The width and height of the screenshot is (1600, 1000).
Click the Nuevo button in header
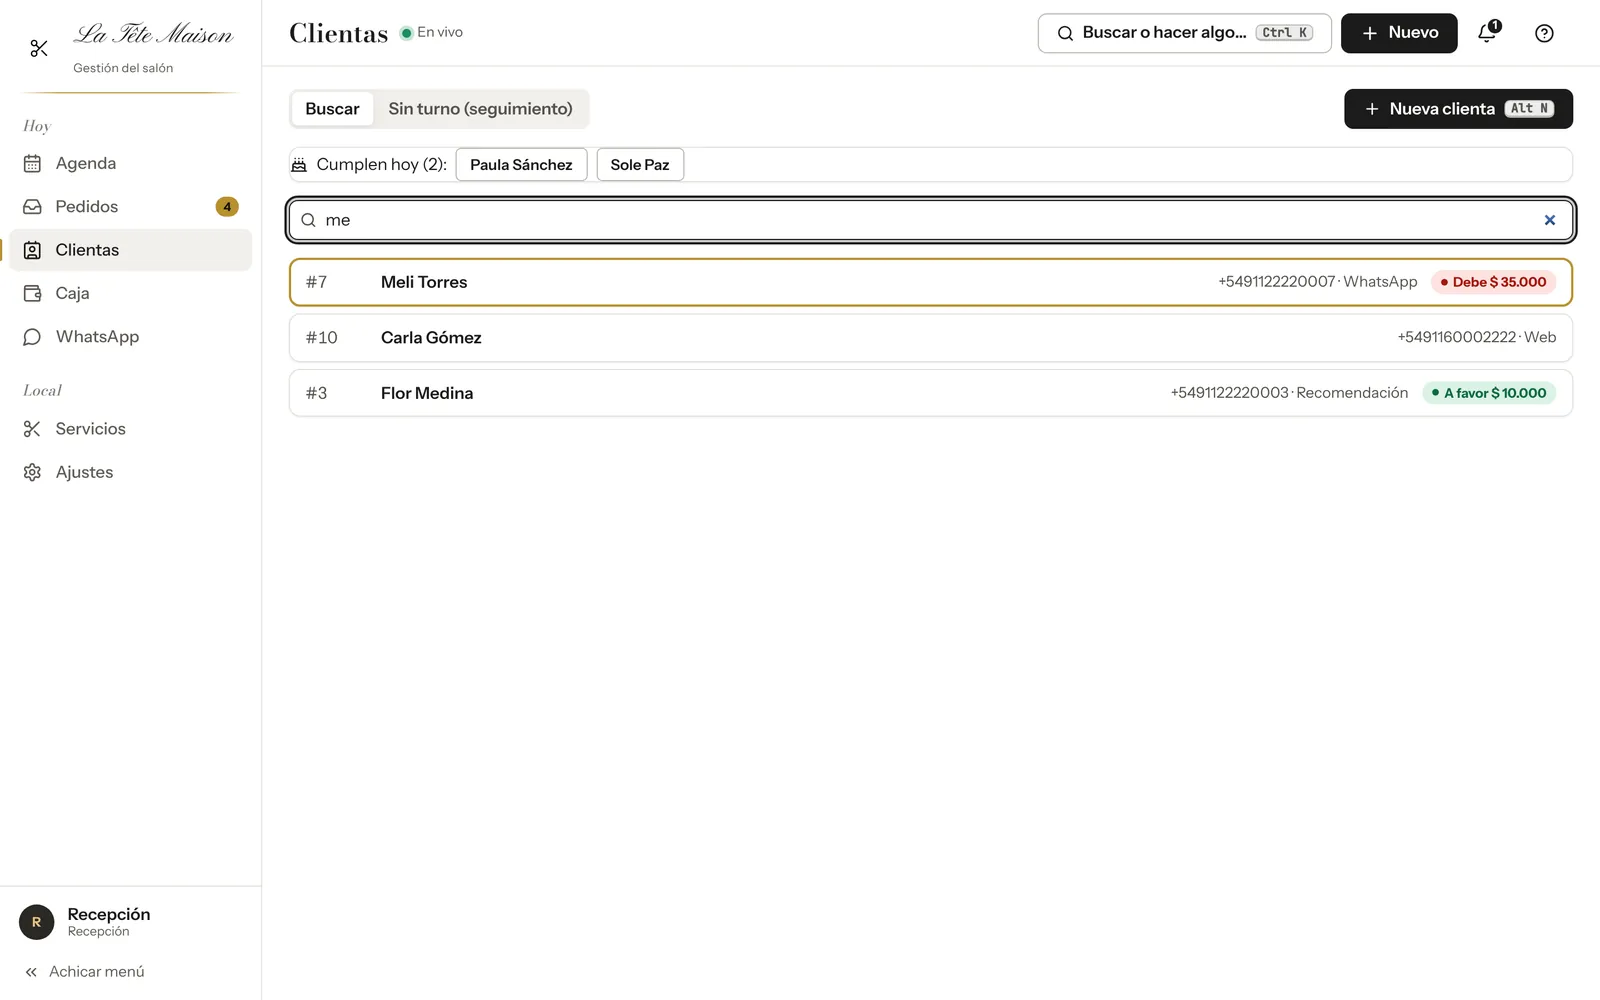1399,33
